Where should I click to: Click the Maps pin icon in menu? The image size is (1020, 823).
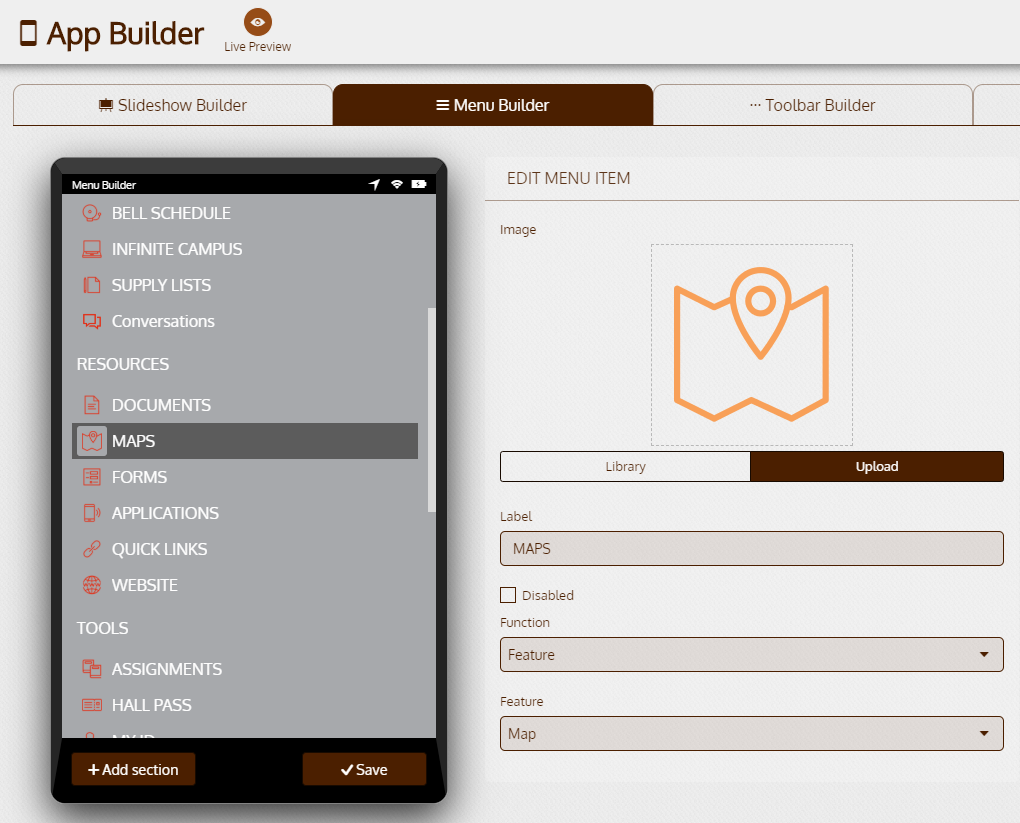92,441
